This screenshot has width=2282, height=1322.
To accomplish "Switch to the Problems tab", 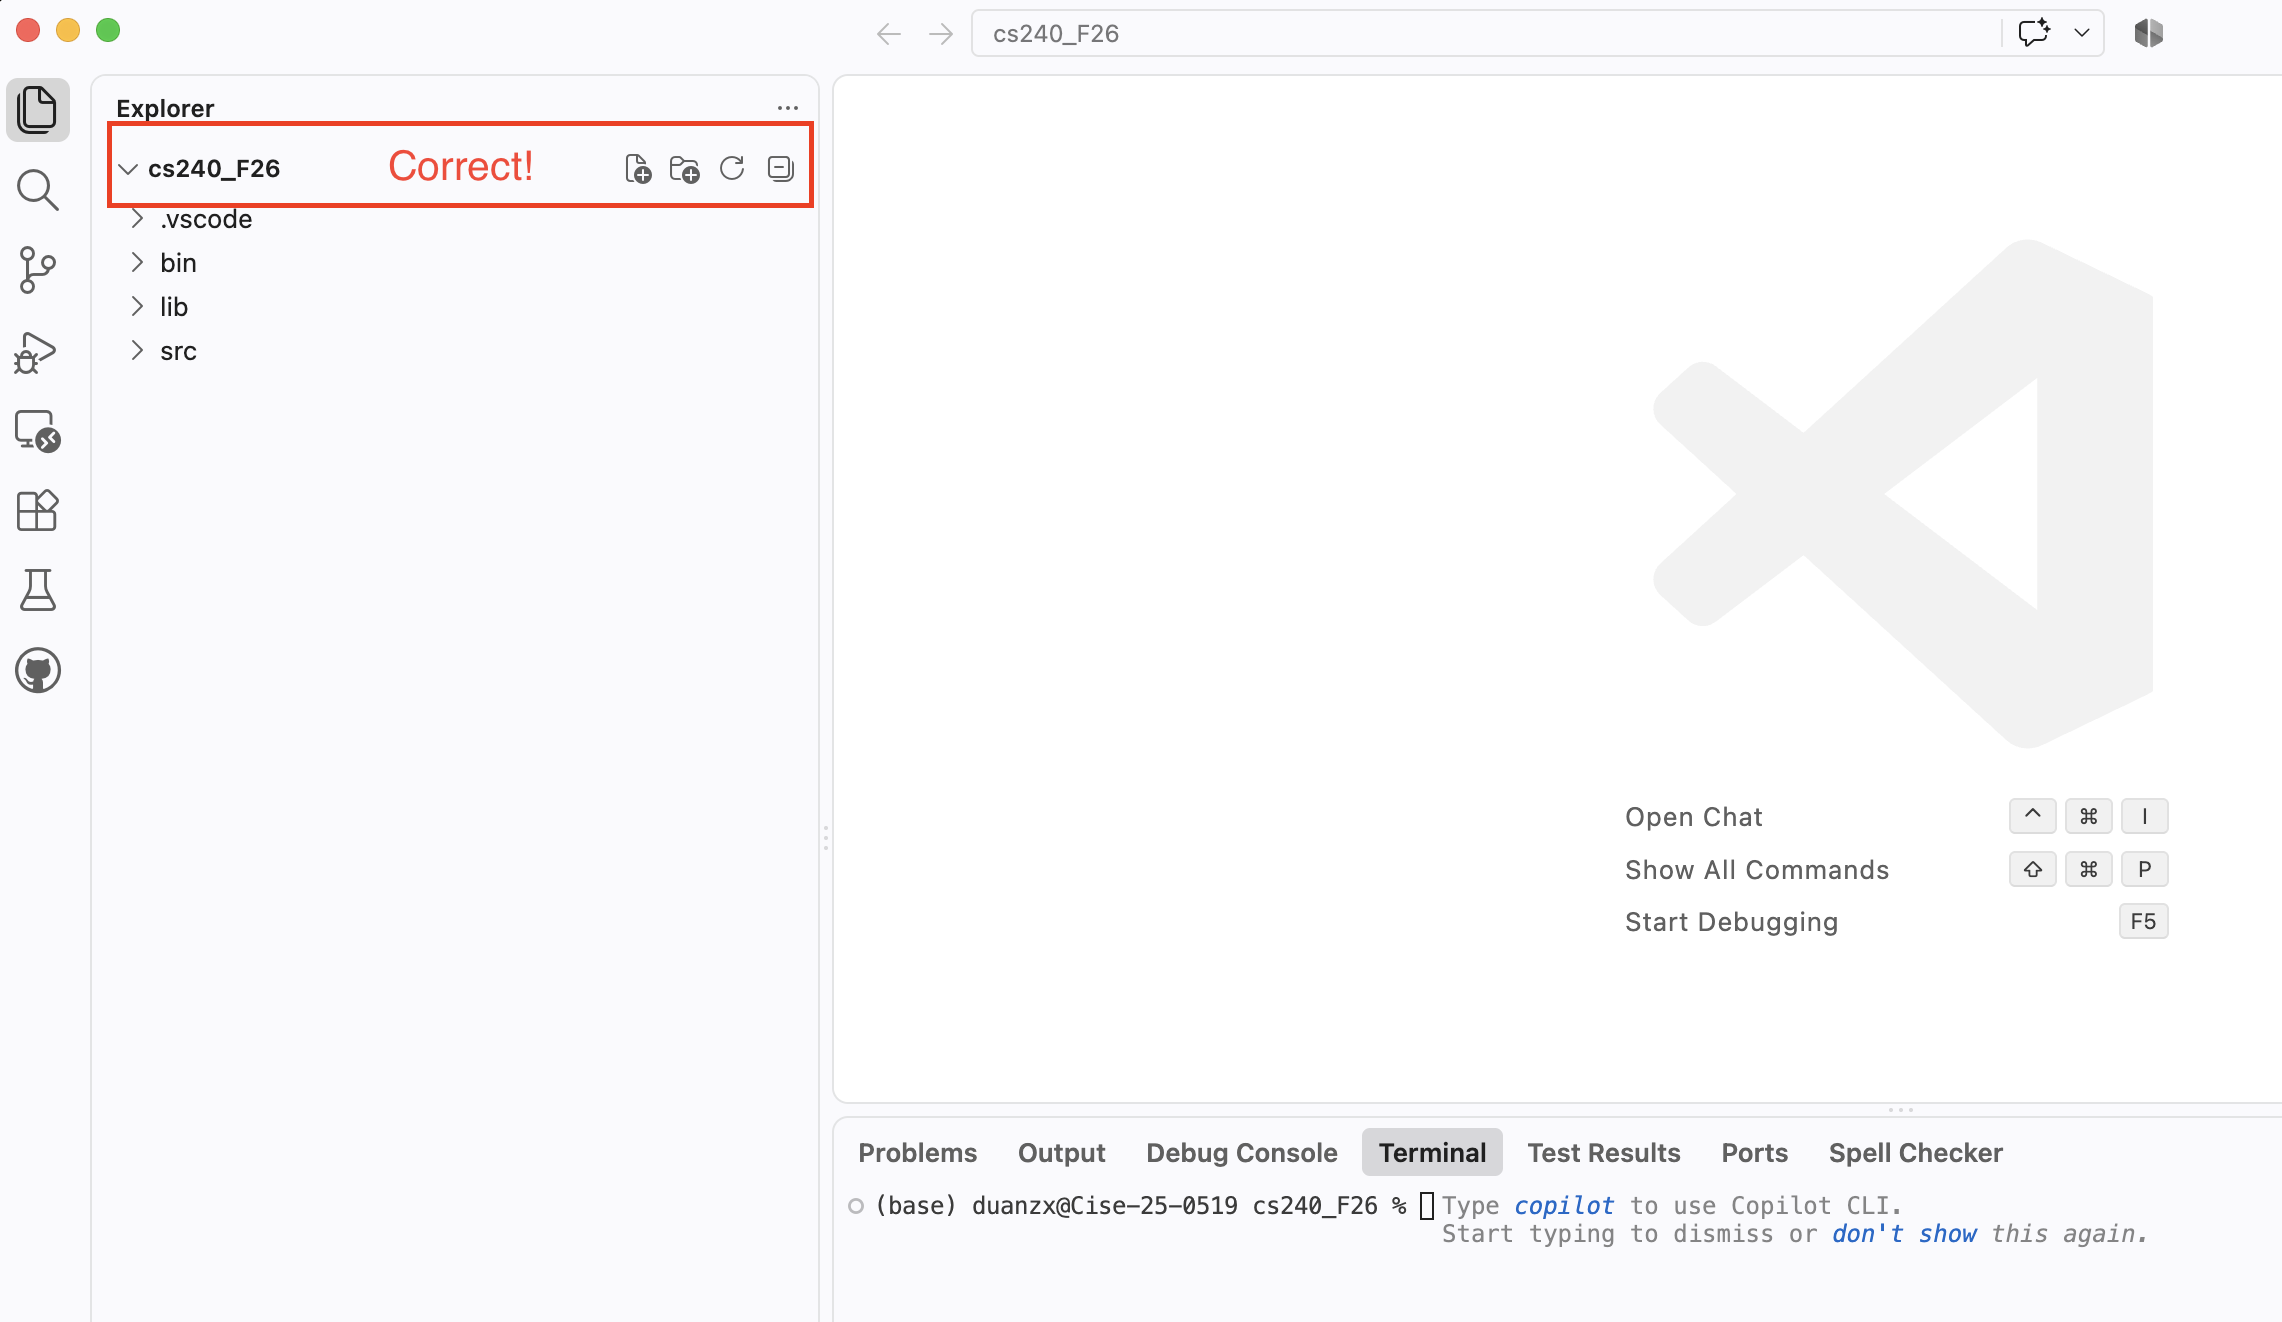I will [917, 1153].
